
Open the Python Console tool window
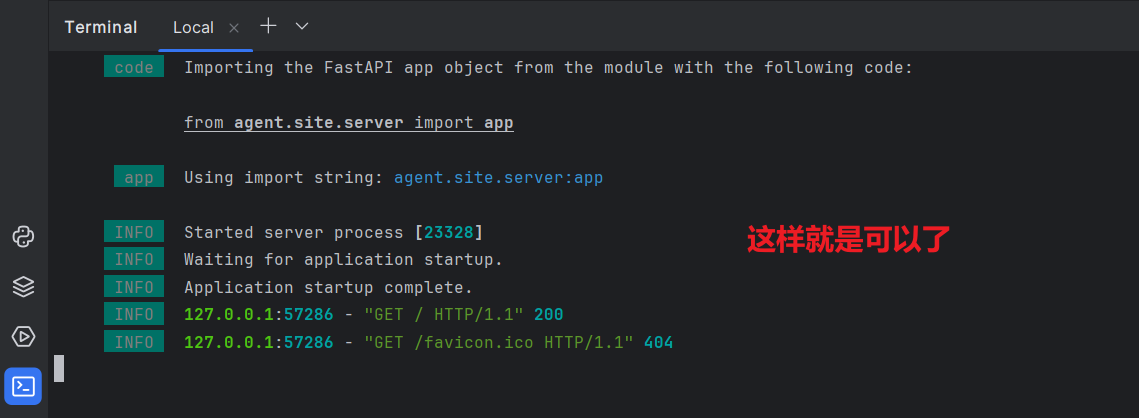(24, 237)
